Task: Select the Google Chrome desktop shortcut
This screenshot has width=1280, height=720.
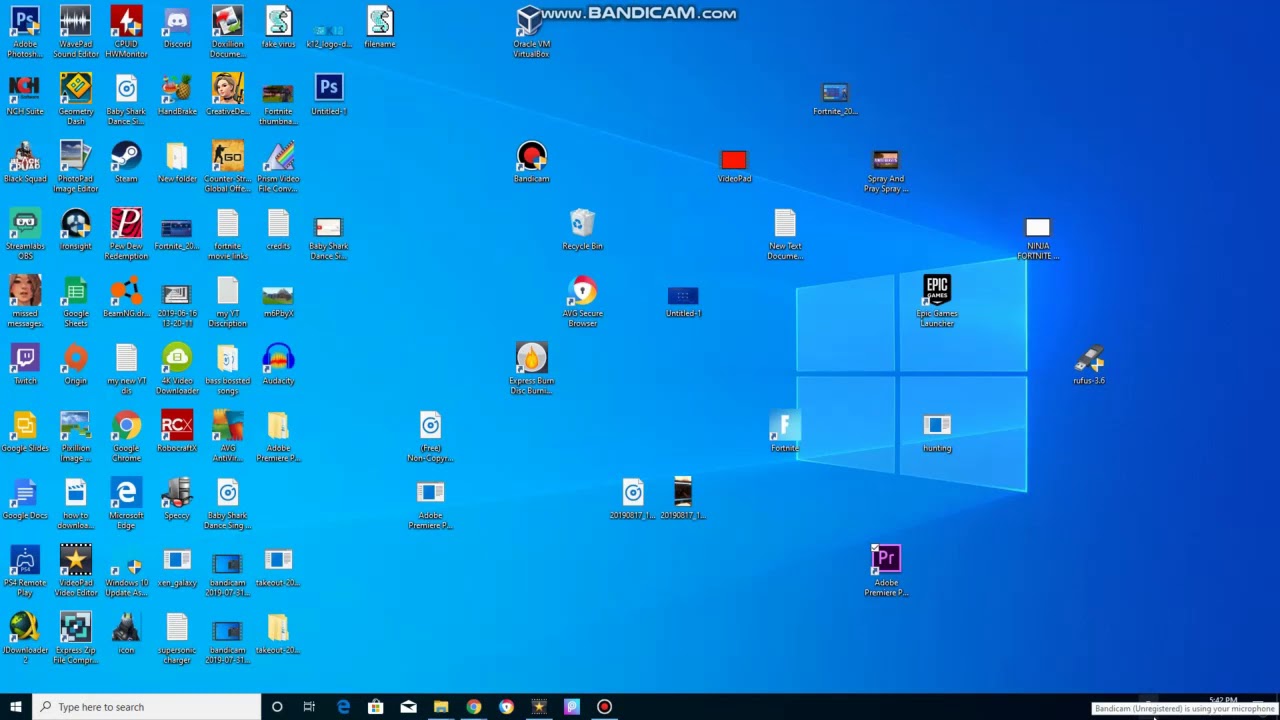Action: click(x=126, y=435)
